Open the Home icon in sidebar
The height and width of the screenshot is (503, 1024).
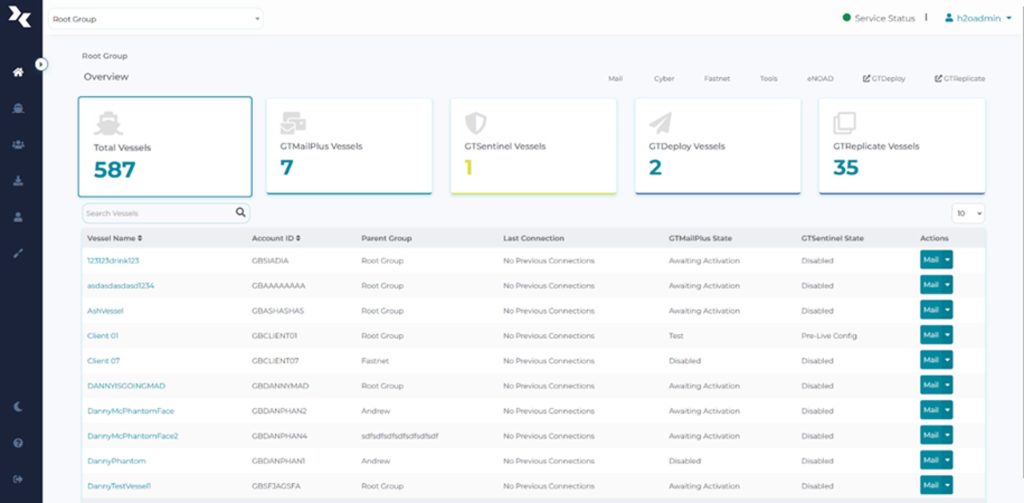pyautogui.click(x=18, y=72)
